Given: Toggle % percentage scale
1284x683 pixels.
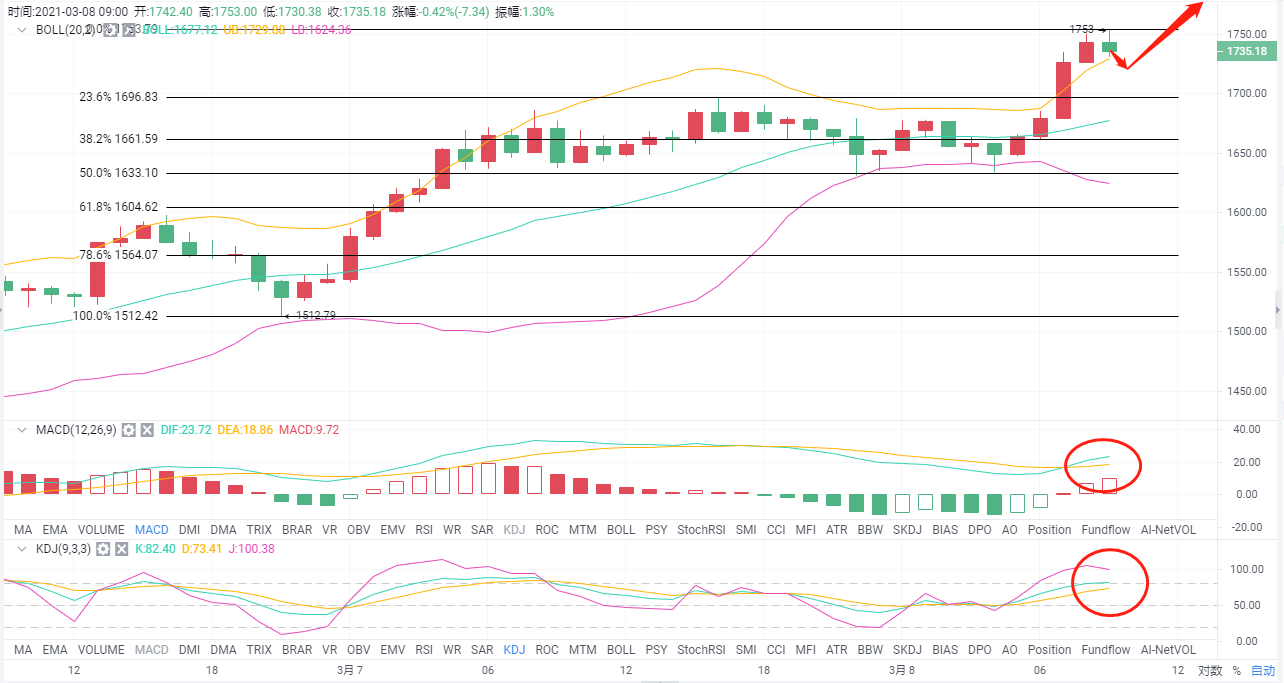Looking at the screenshot, I should [1237, 670].
